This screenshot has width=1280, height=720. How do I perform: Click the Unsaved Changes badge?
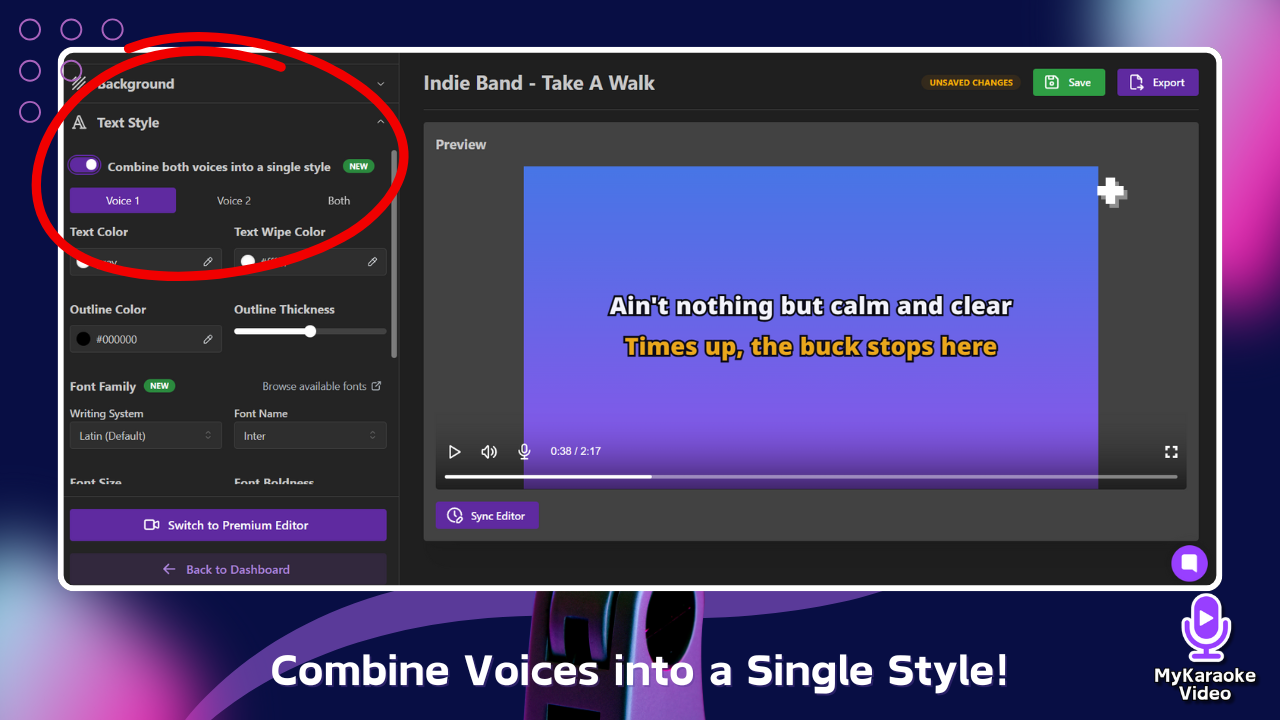pyautogui.click(x=971, y=83)
